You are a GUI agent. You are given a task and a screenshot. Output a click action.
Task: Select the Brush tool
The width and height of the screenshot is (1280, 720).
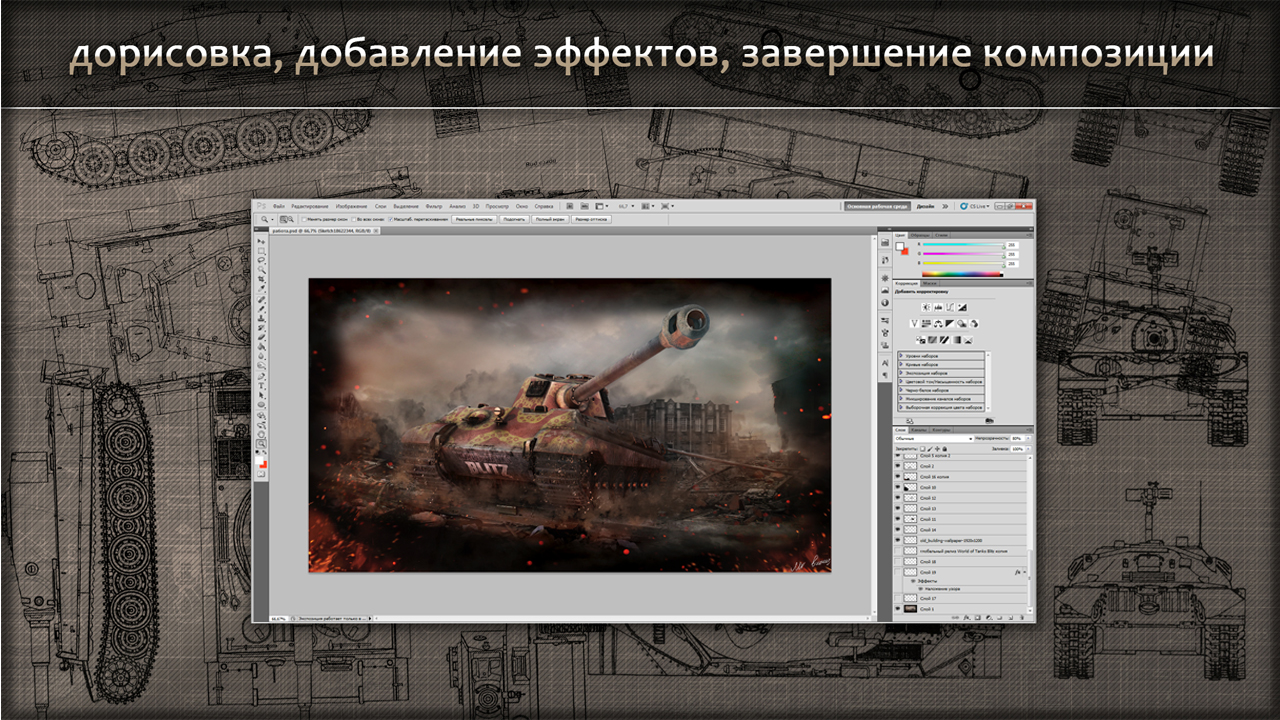[x=261, y=307]
